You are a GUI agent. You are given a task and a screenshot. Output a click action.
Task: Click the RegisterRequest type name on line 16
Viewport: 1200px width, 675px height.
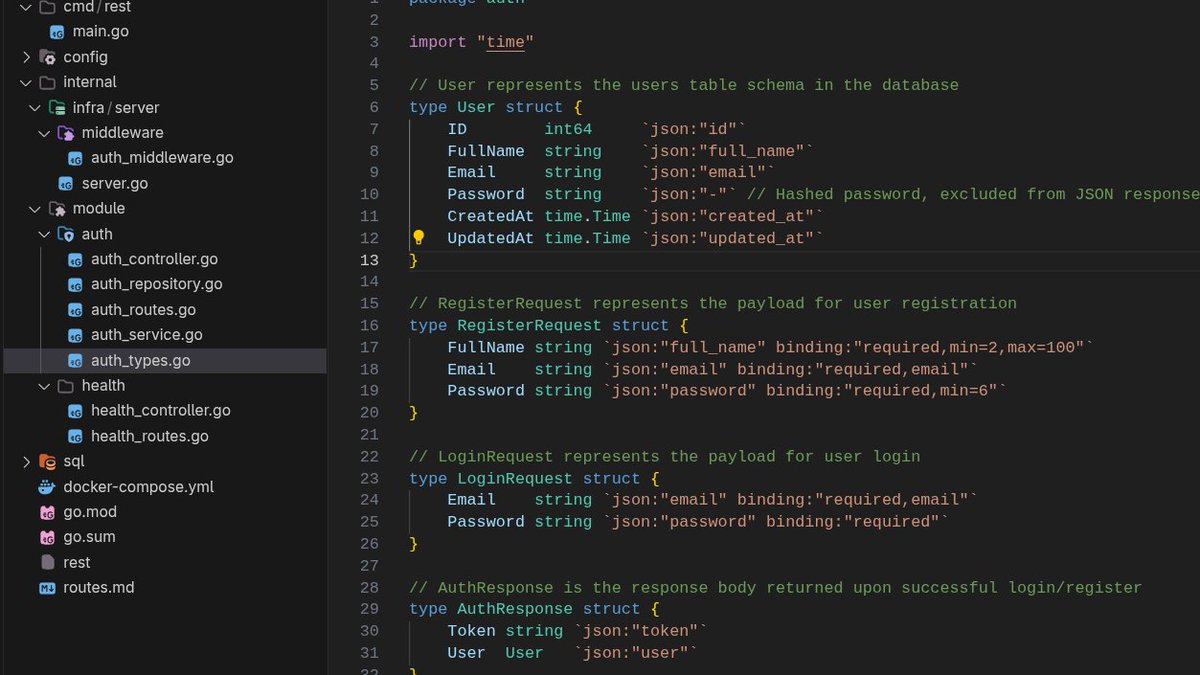pos(529,325)
